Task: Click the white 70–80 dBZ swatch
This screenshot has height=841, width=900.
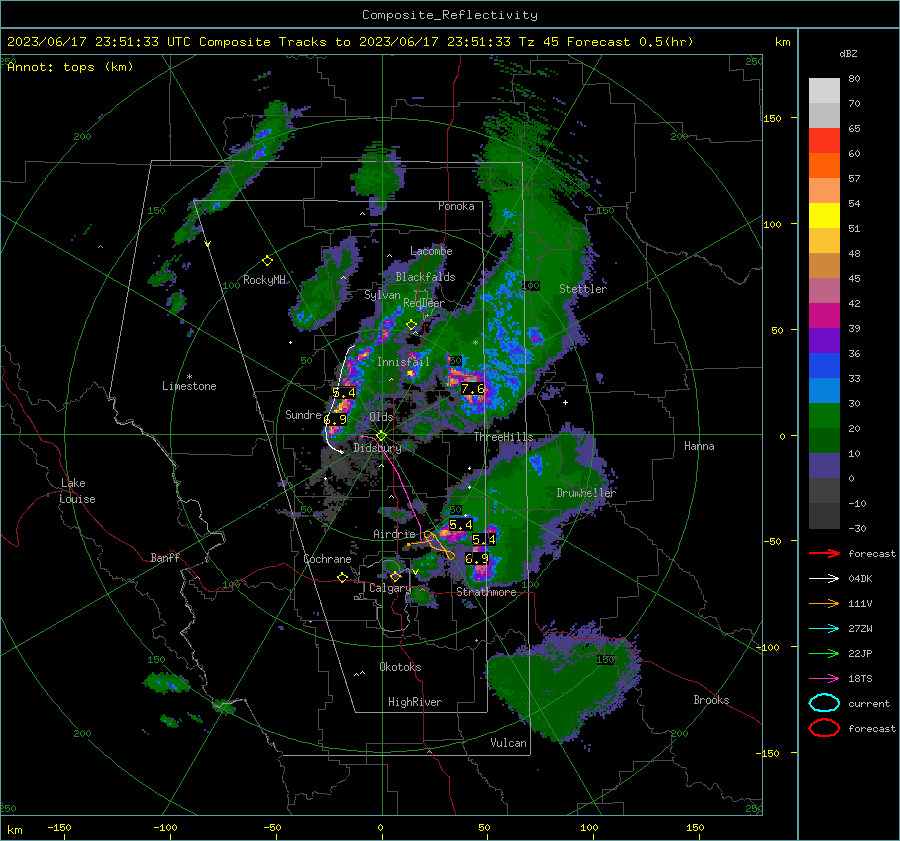Action: tap(824, 91)
